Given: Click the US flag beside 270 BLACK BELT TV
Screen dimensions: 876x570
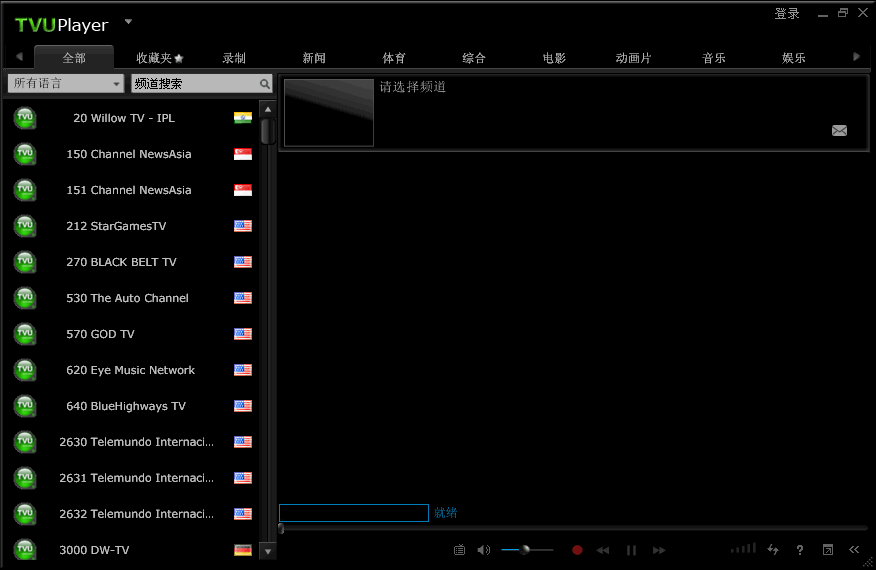Looking at the screenshot, I should [242, 262].
